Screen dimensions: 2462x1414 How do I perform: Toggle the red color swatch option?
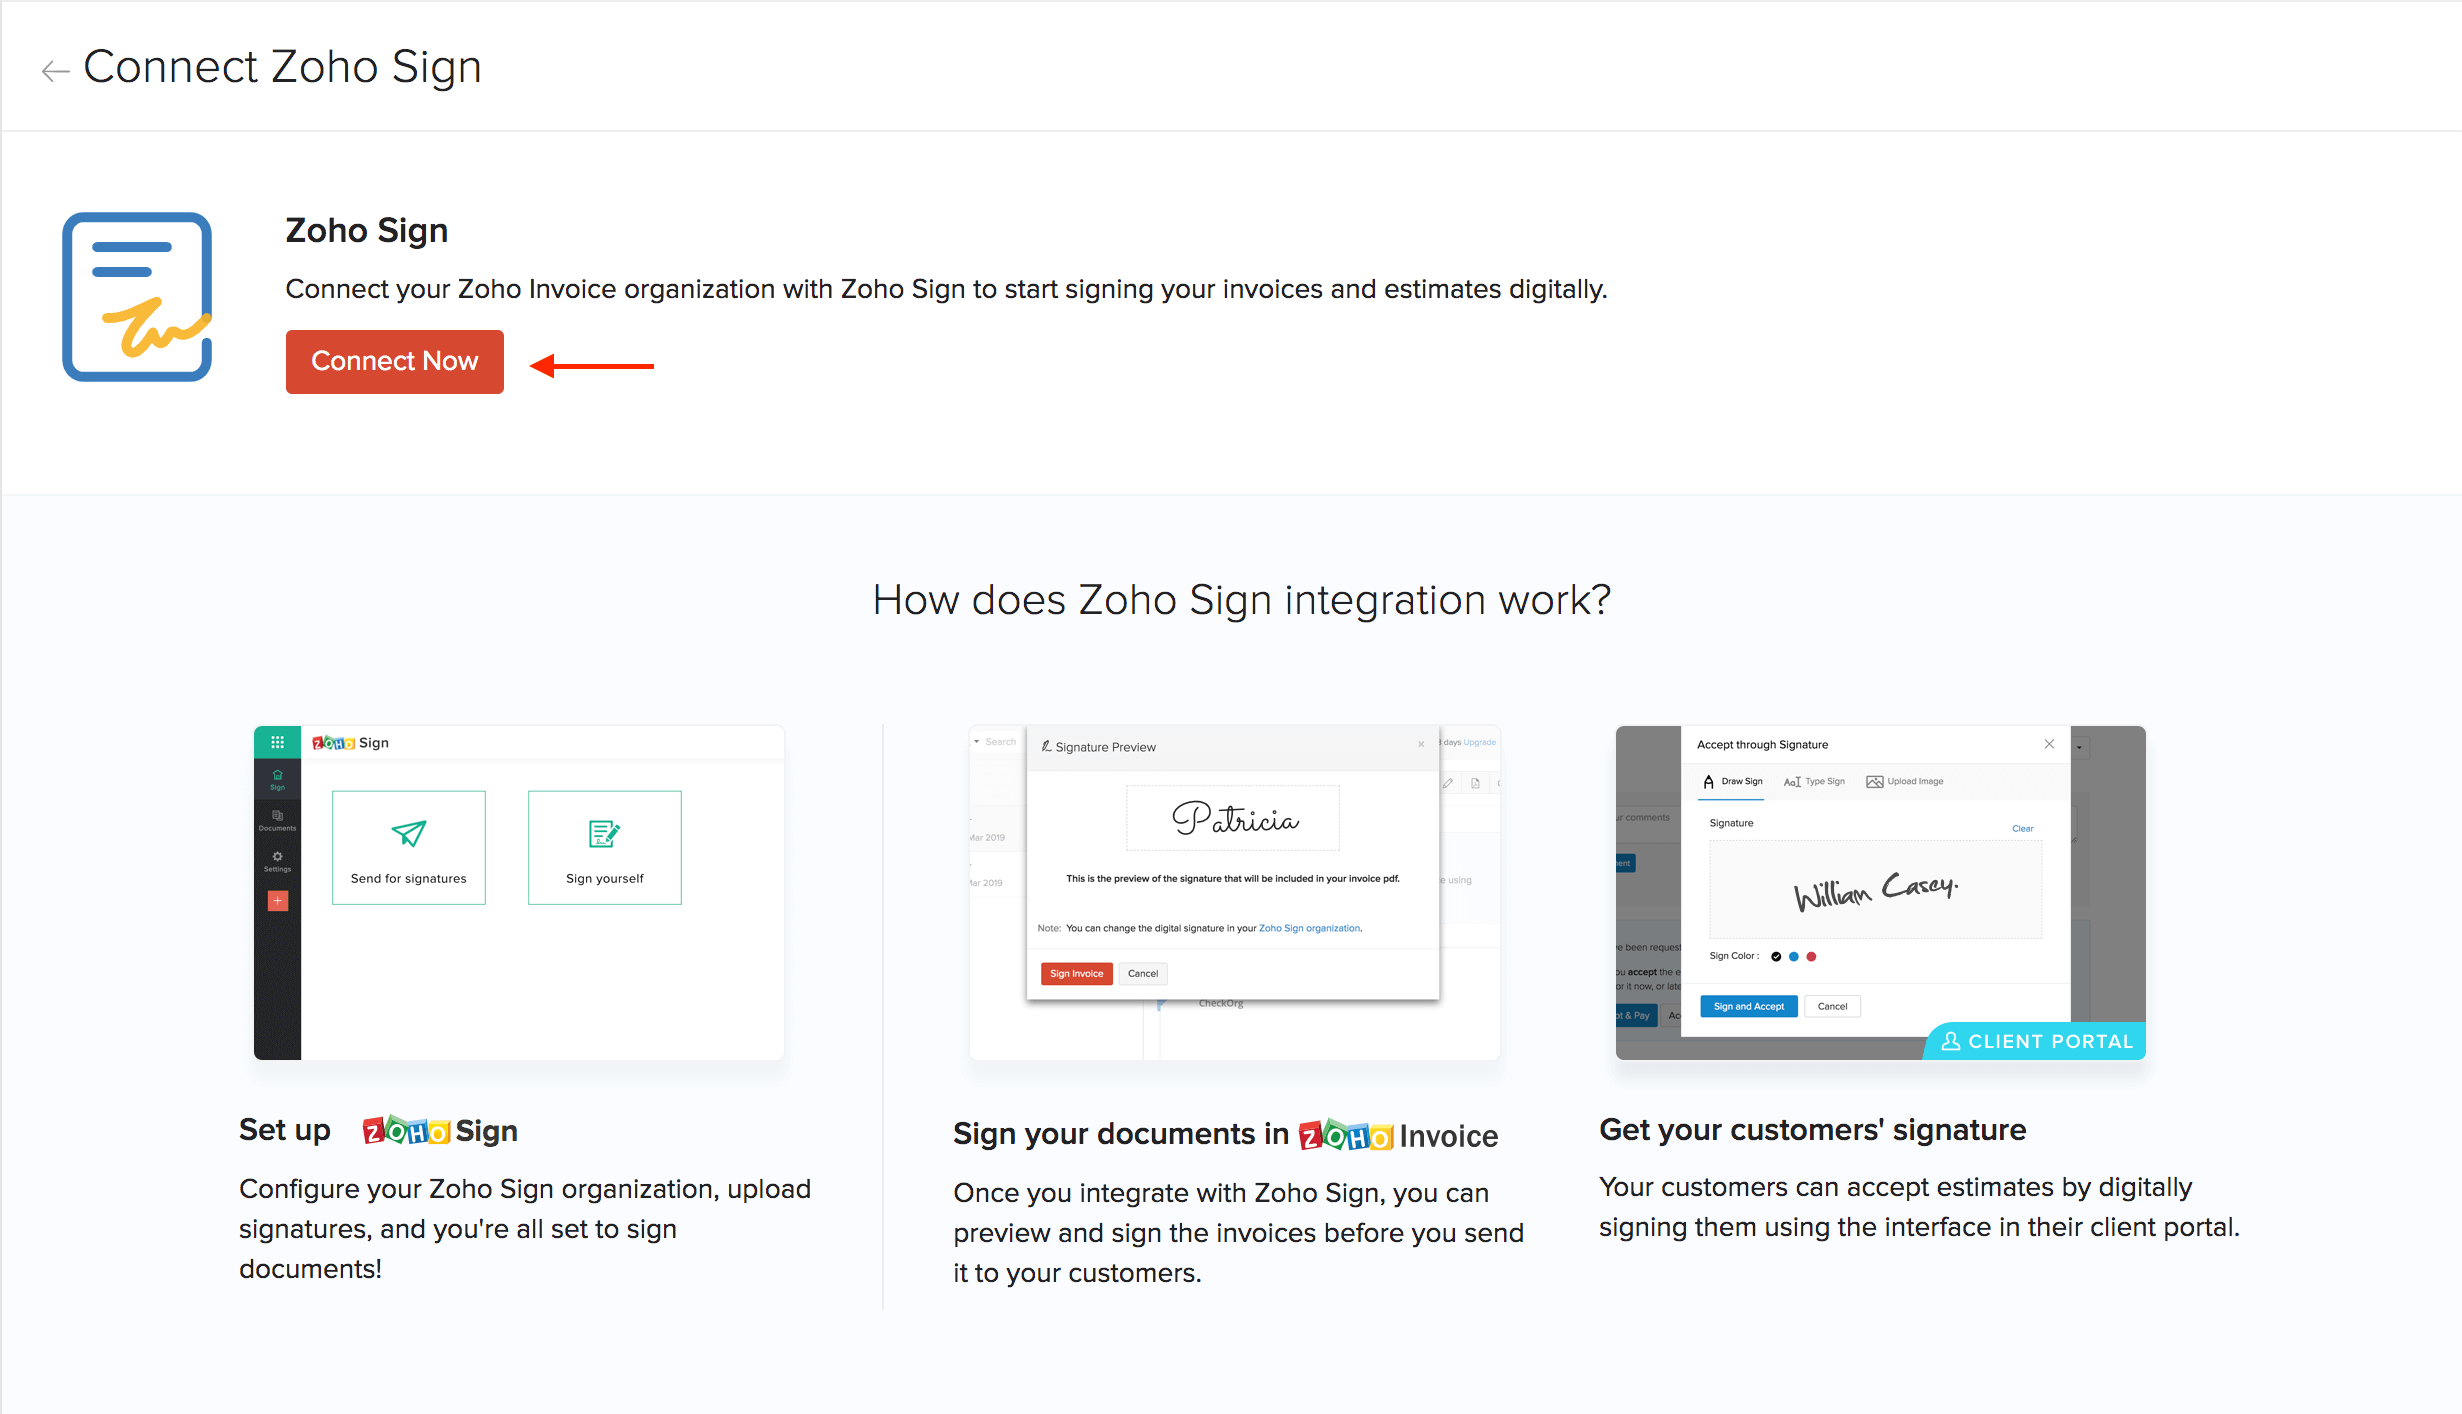click(1811, 956)
